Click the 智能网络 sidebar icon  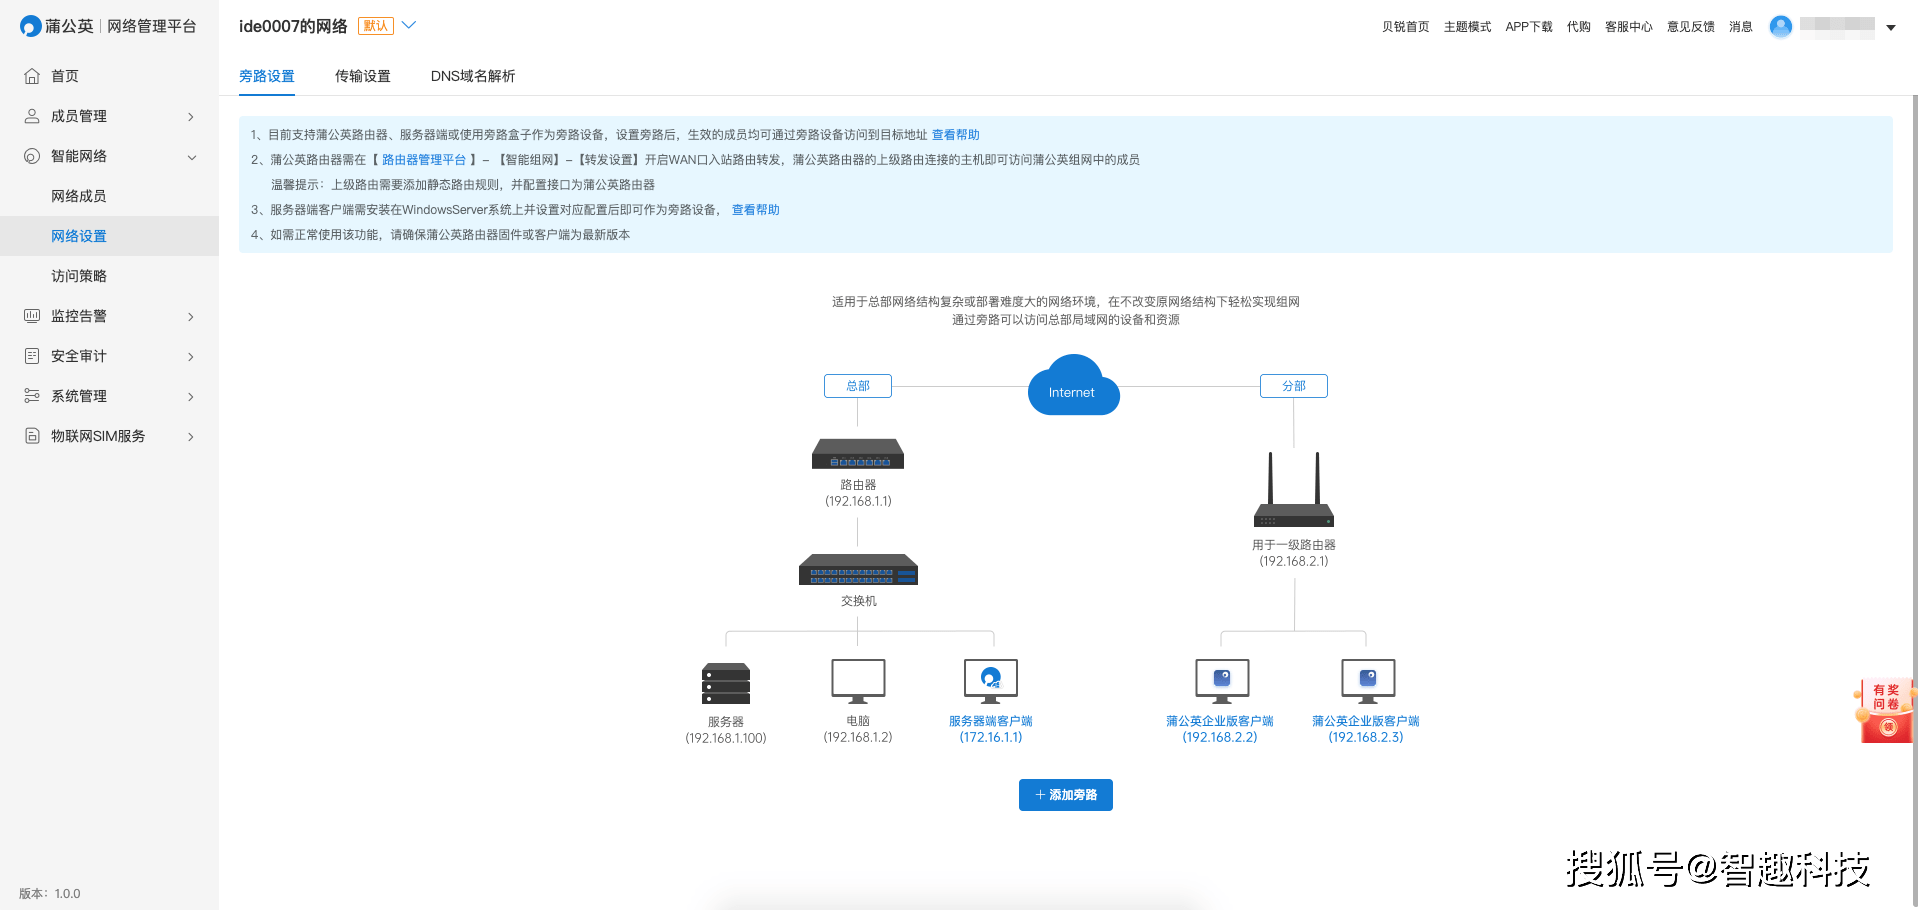pos(32,156)
